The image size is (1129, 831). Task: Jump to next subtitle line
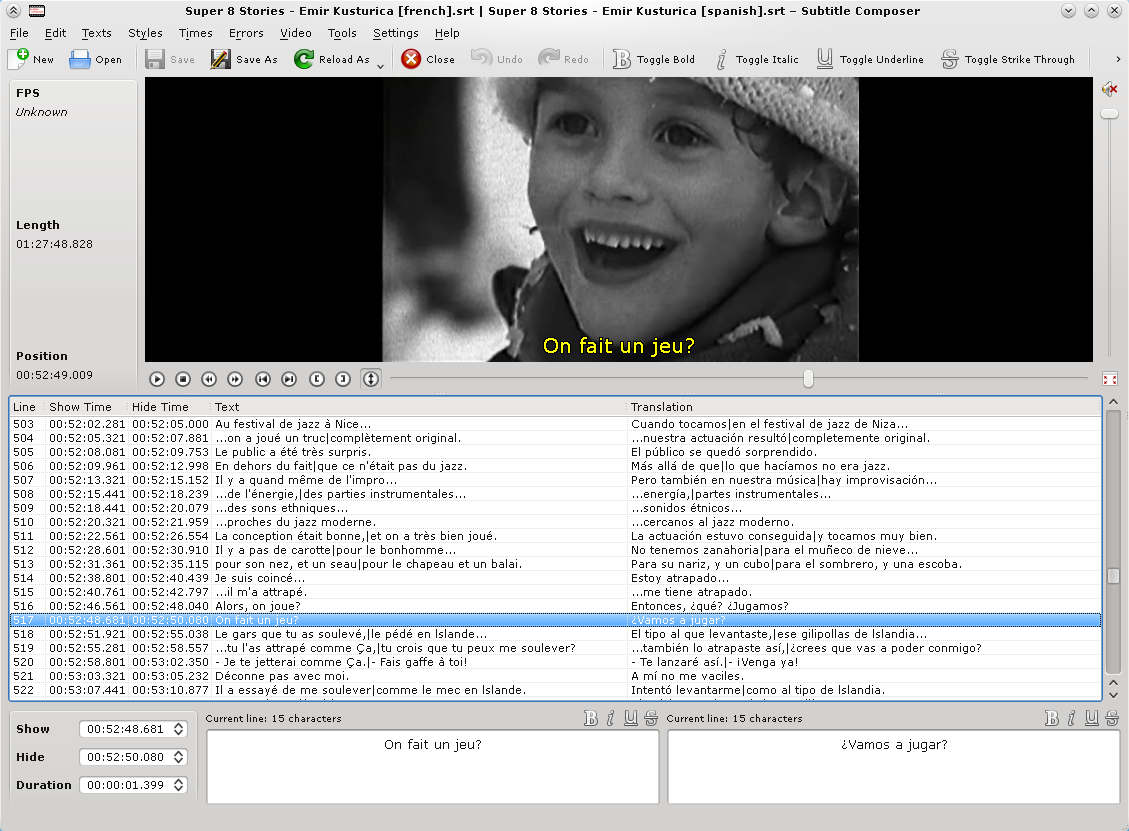[x=289, y=379]
